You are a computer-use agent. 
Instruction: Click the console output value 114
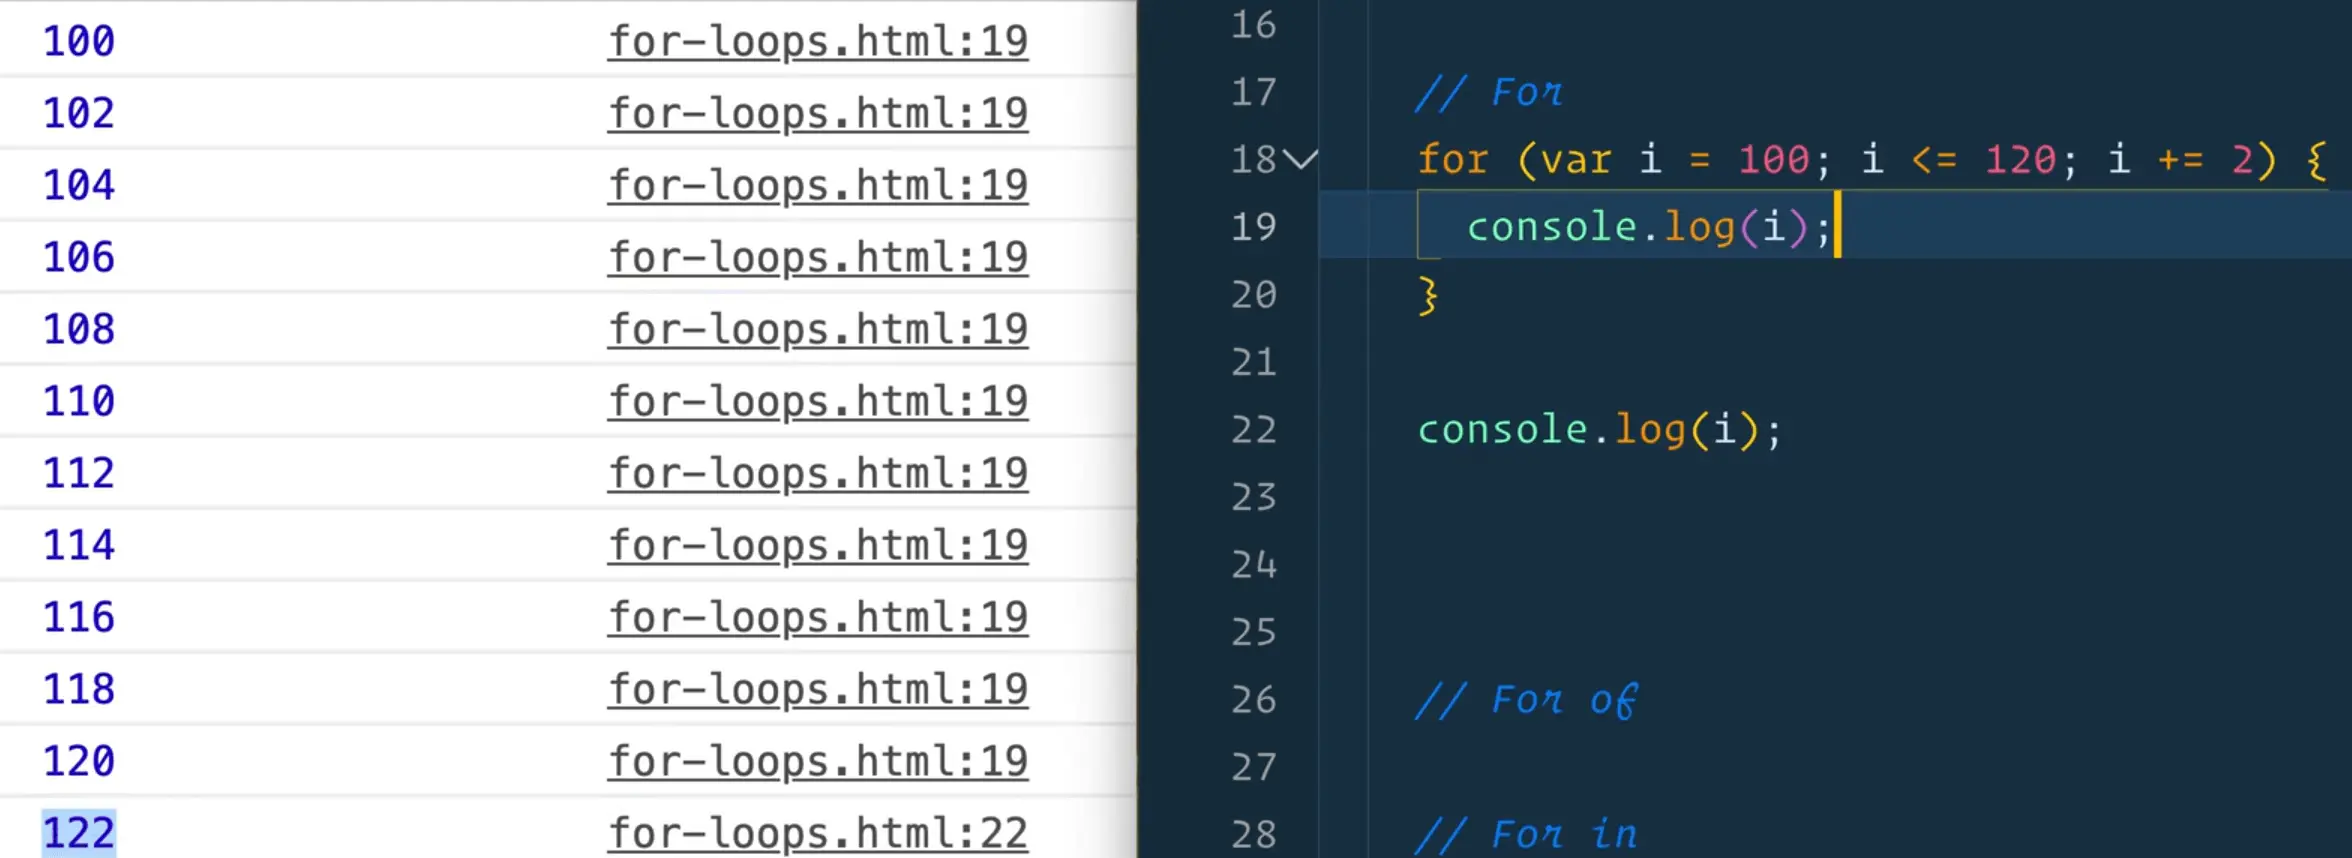click(x=78, y=546)
